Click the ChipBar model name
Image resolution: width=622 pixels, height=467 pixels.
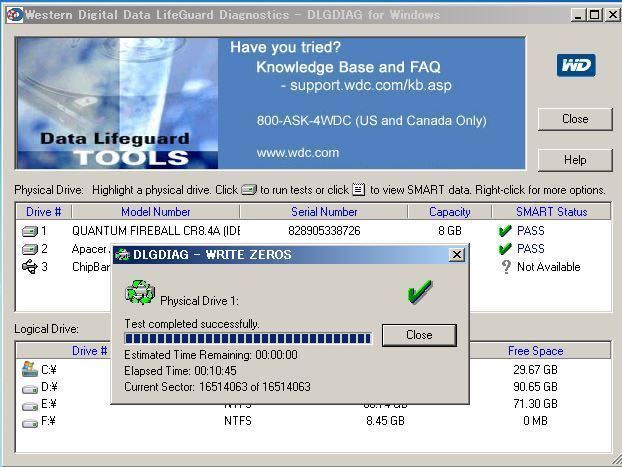[x=91, y=267]
